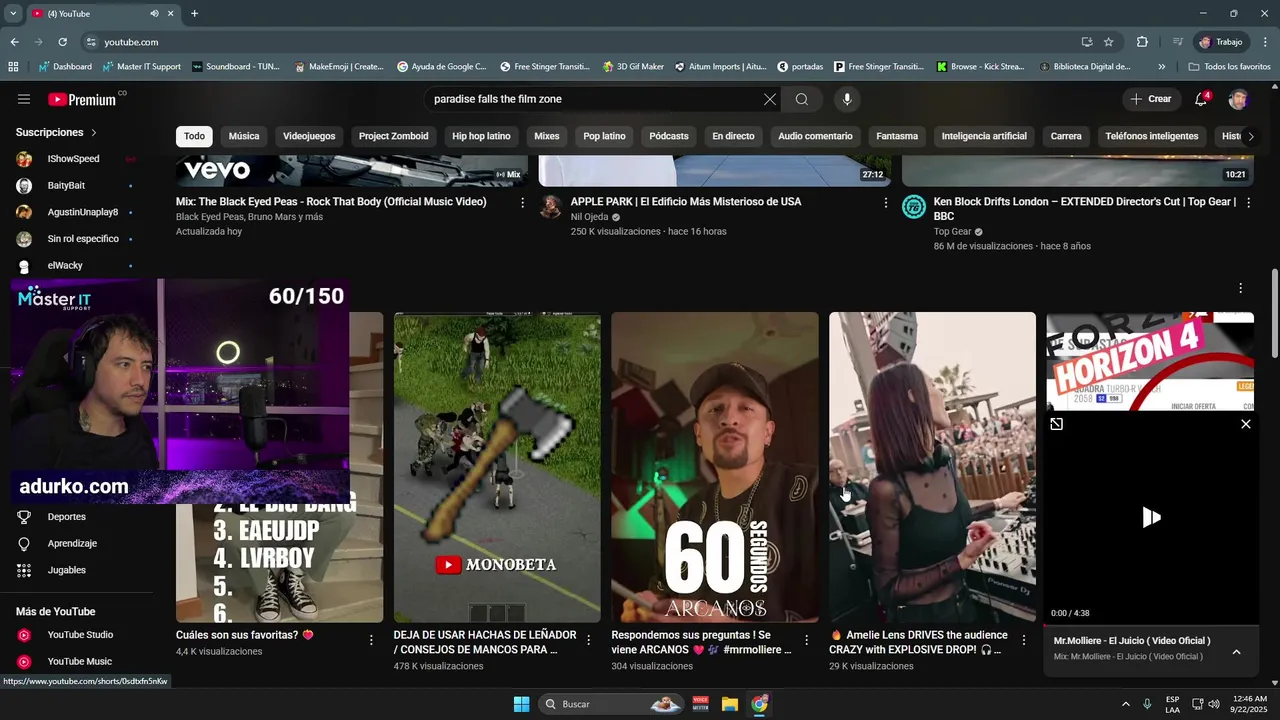Screen dimensions: 1280x720
Task: Open options for Amelie Lens short
Action: pos(1023,640)
